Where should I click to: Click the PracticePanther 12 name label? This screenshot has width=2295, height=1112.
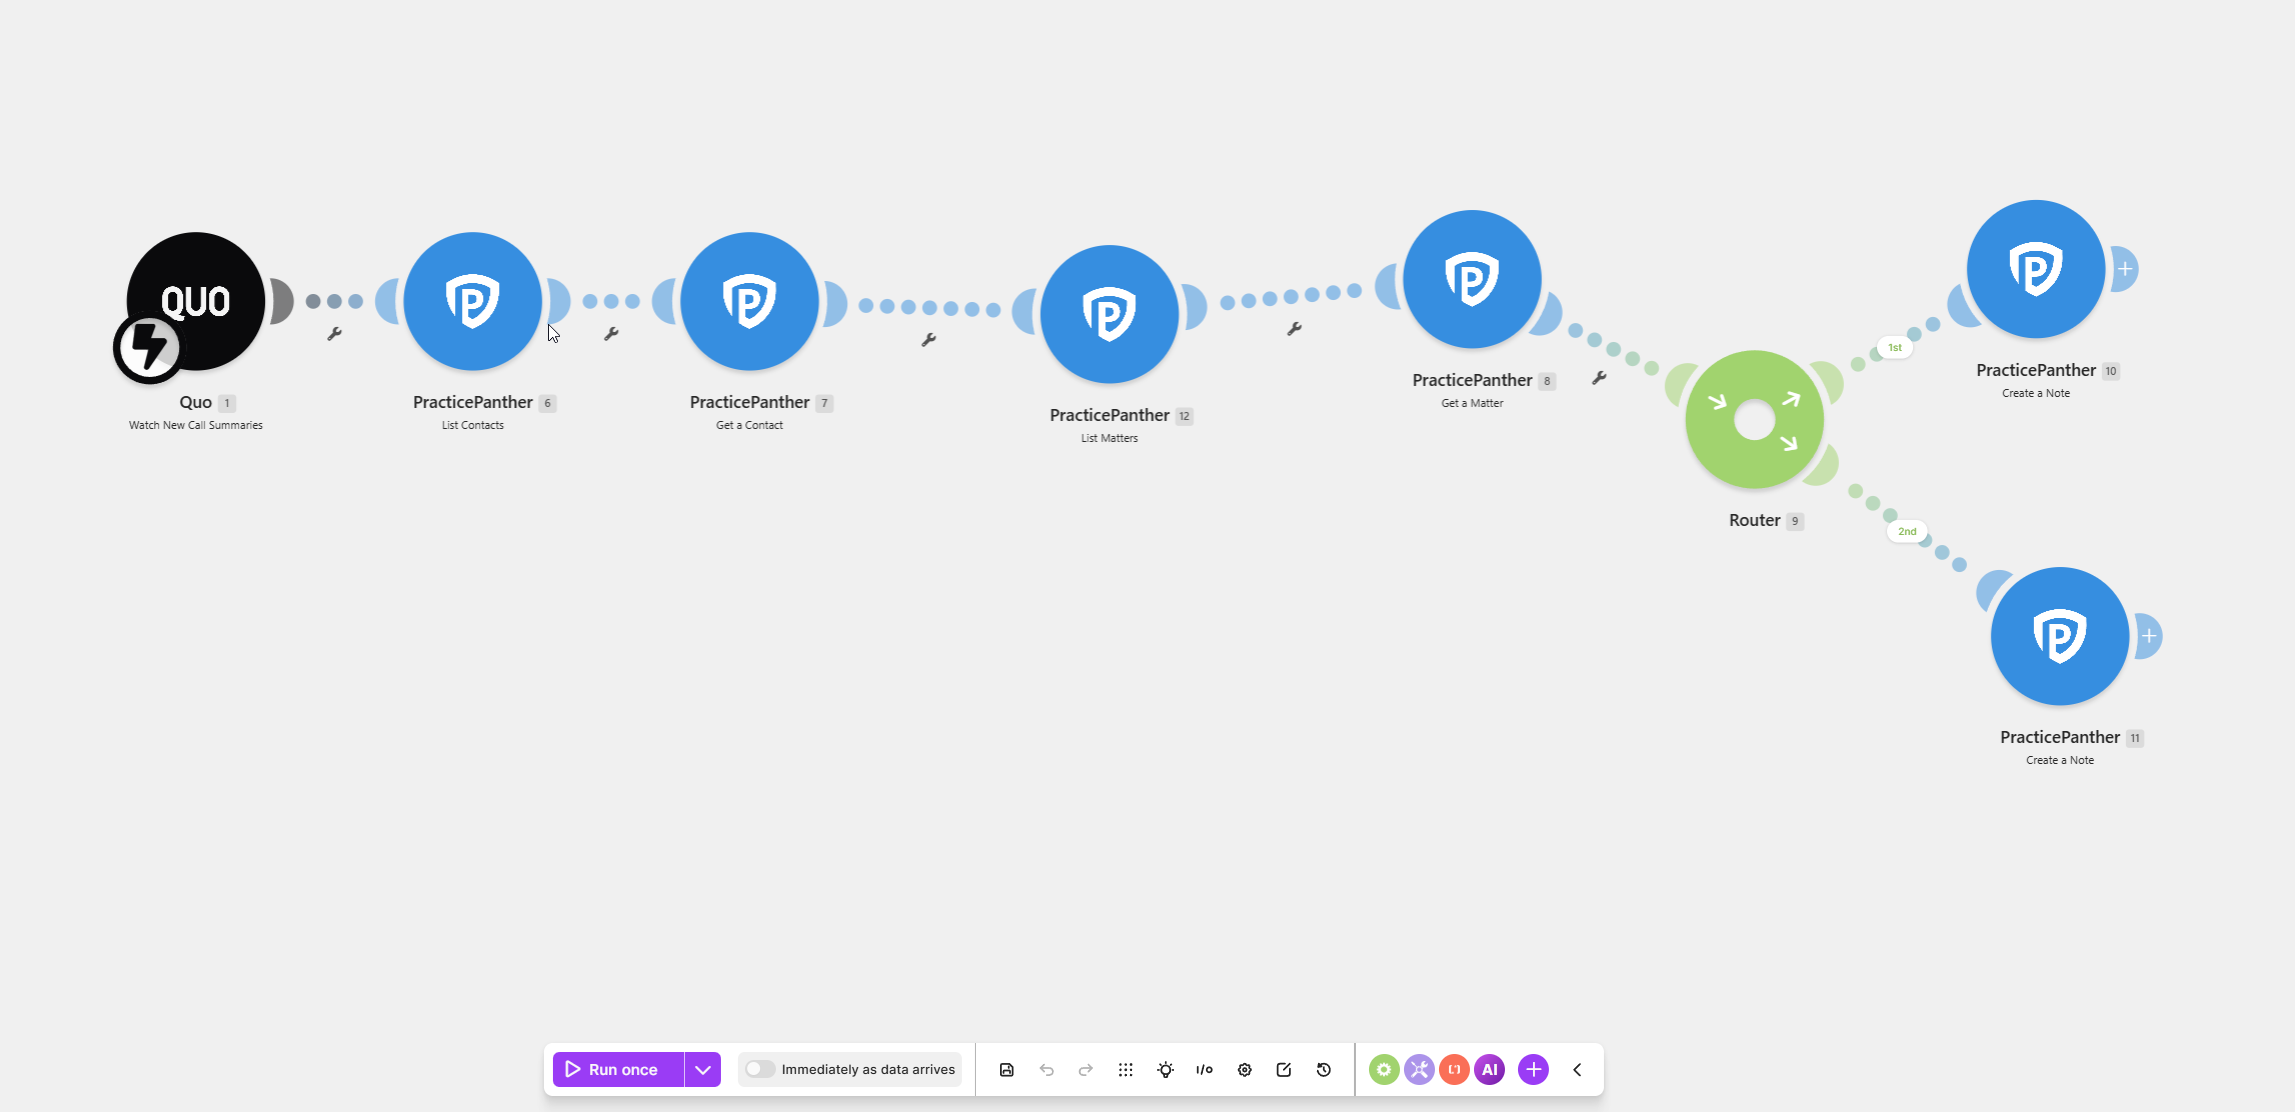tap(1110, 415)
